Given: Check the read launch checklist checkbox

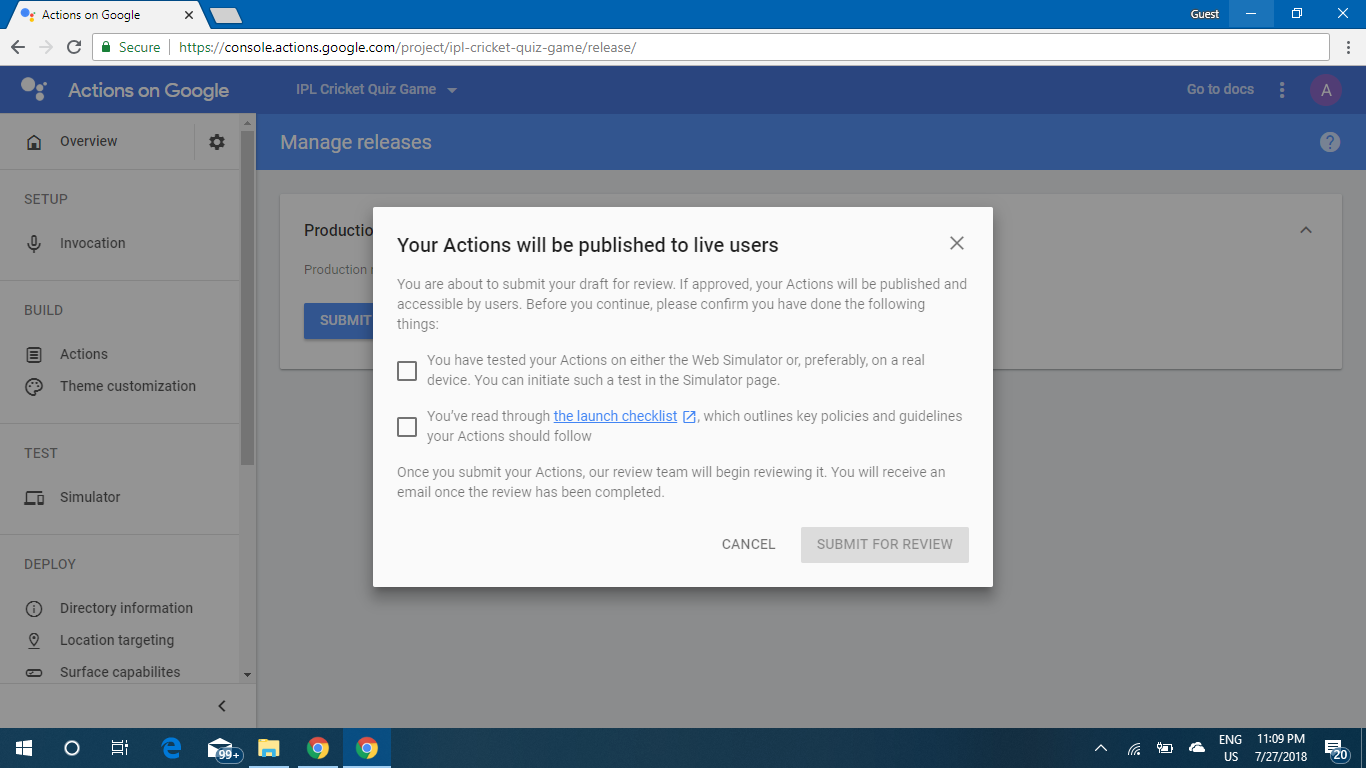Looking at the screenshot, I should point(407,427).
